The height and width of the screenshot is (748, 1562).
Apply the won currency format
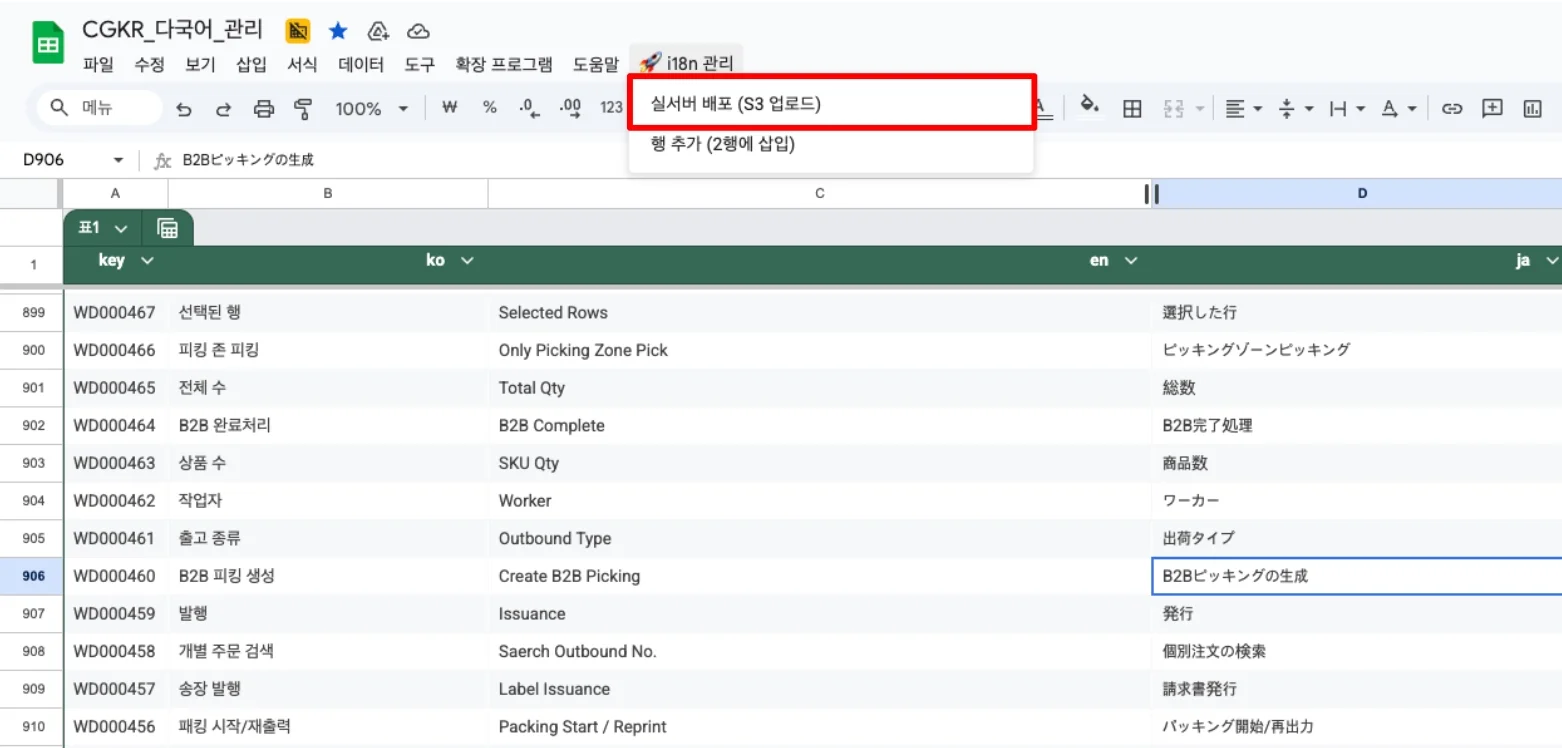pos(449,108)
